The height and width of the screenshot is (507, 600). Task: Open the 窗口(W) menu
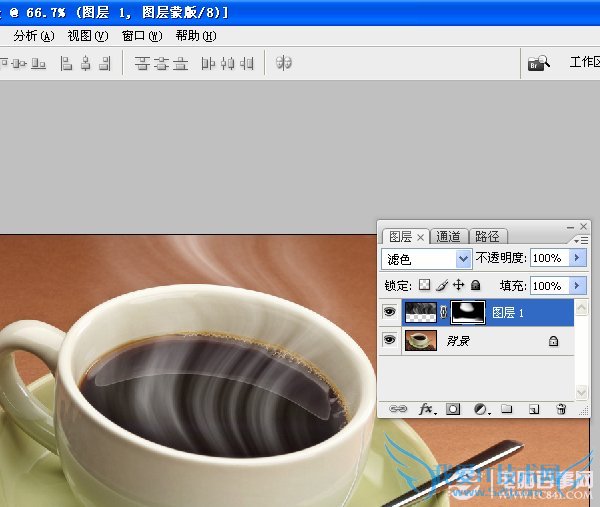click(141, 35)
